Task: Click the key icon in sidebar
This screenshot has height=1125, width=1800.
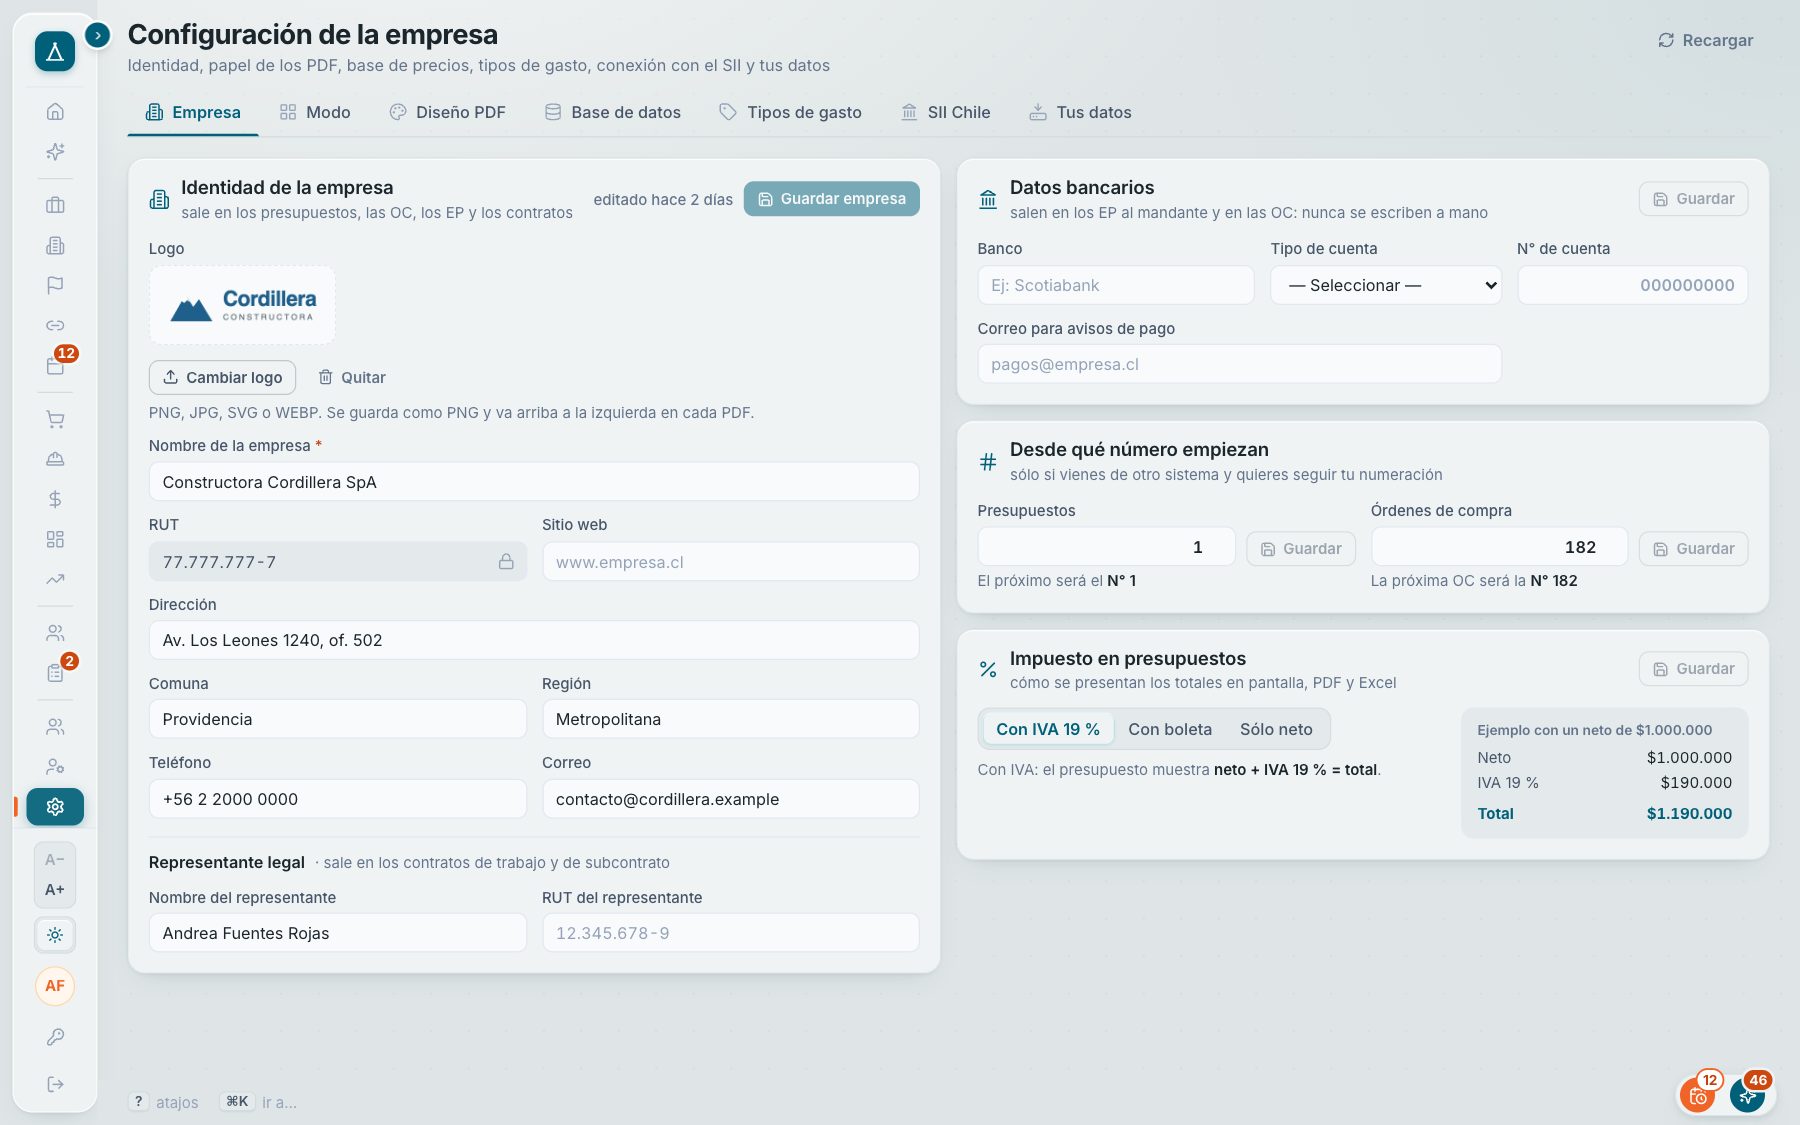Action: 55,1037
